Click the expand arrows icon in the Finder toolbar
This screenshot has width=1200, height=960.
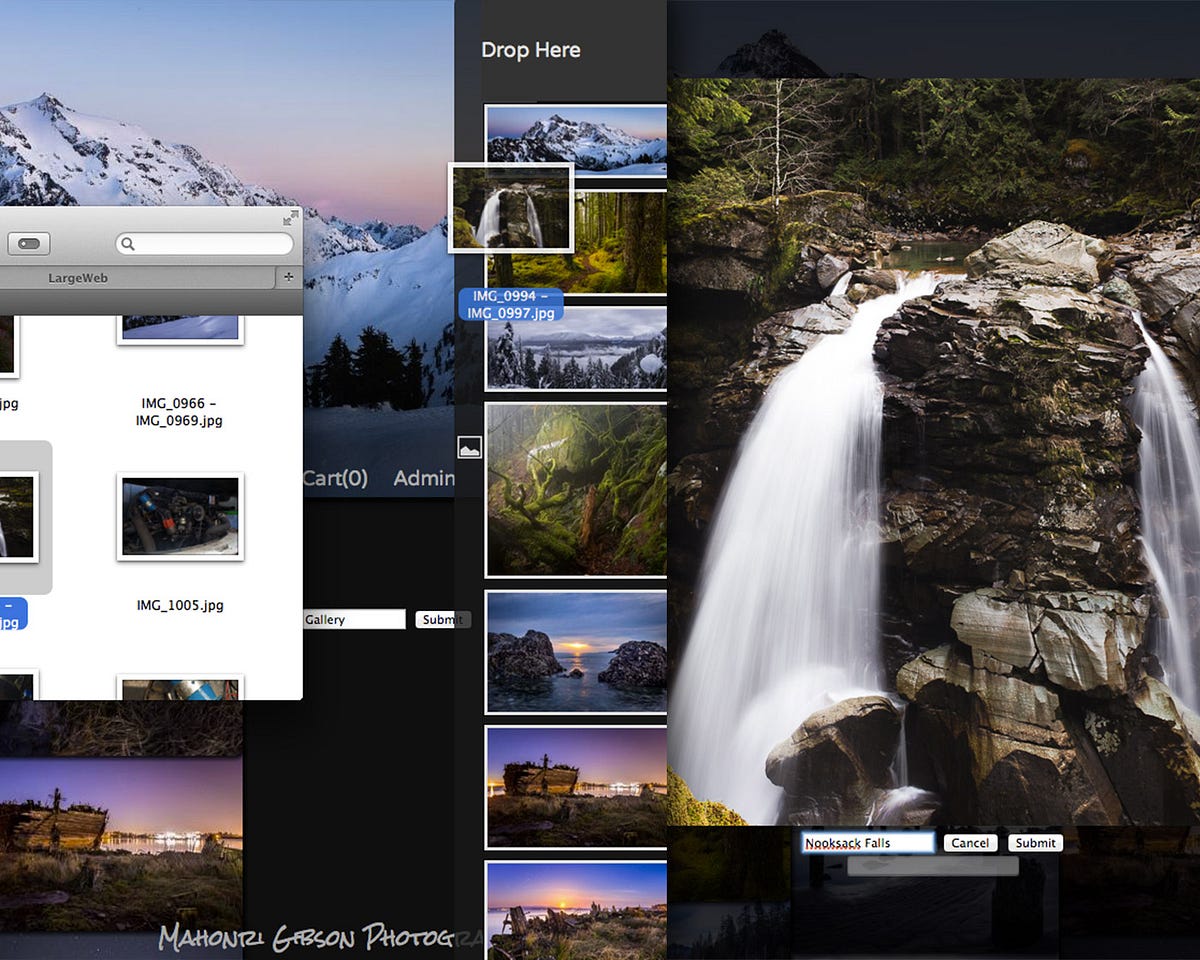coord(292,219)
